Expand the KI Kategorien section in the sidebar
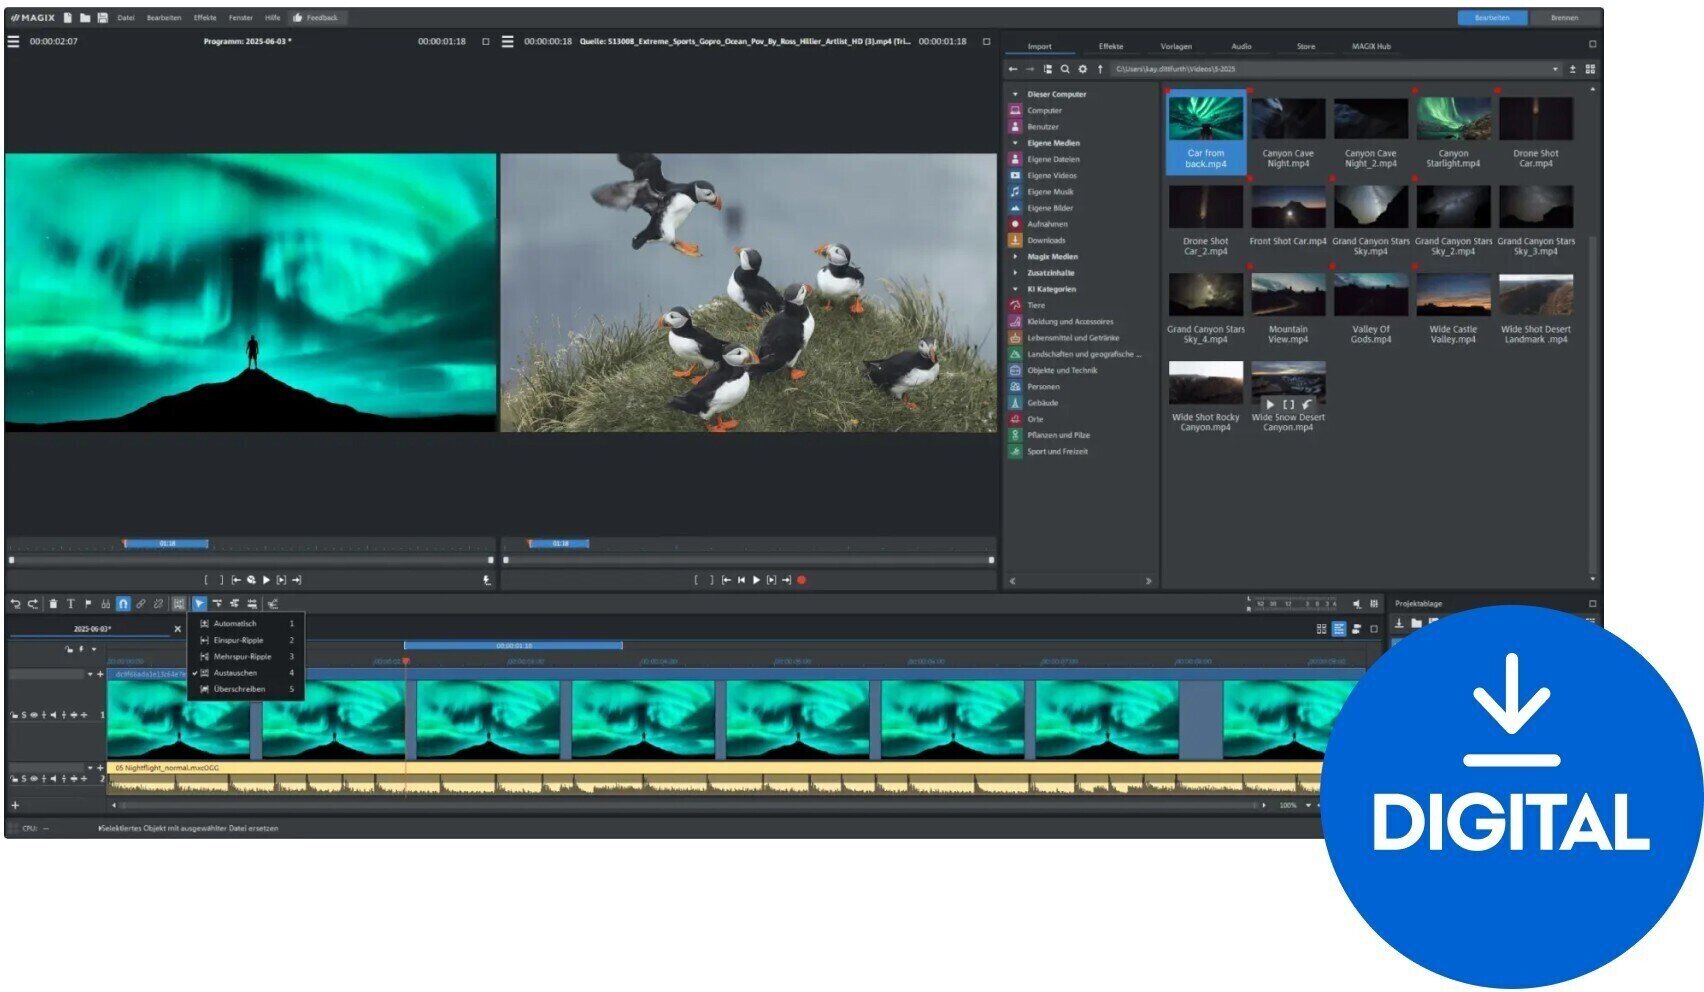This screenshot has width=1704, height=992. point(1016,289)
